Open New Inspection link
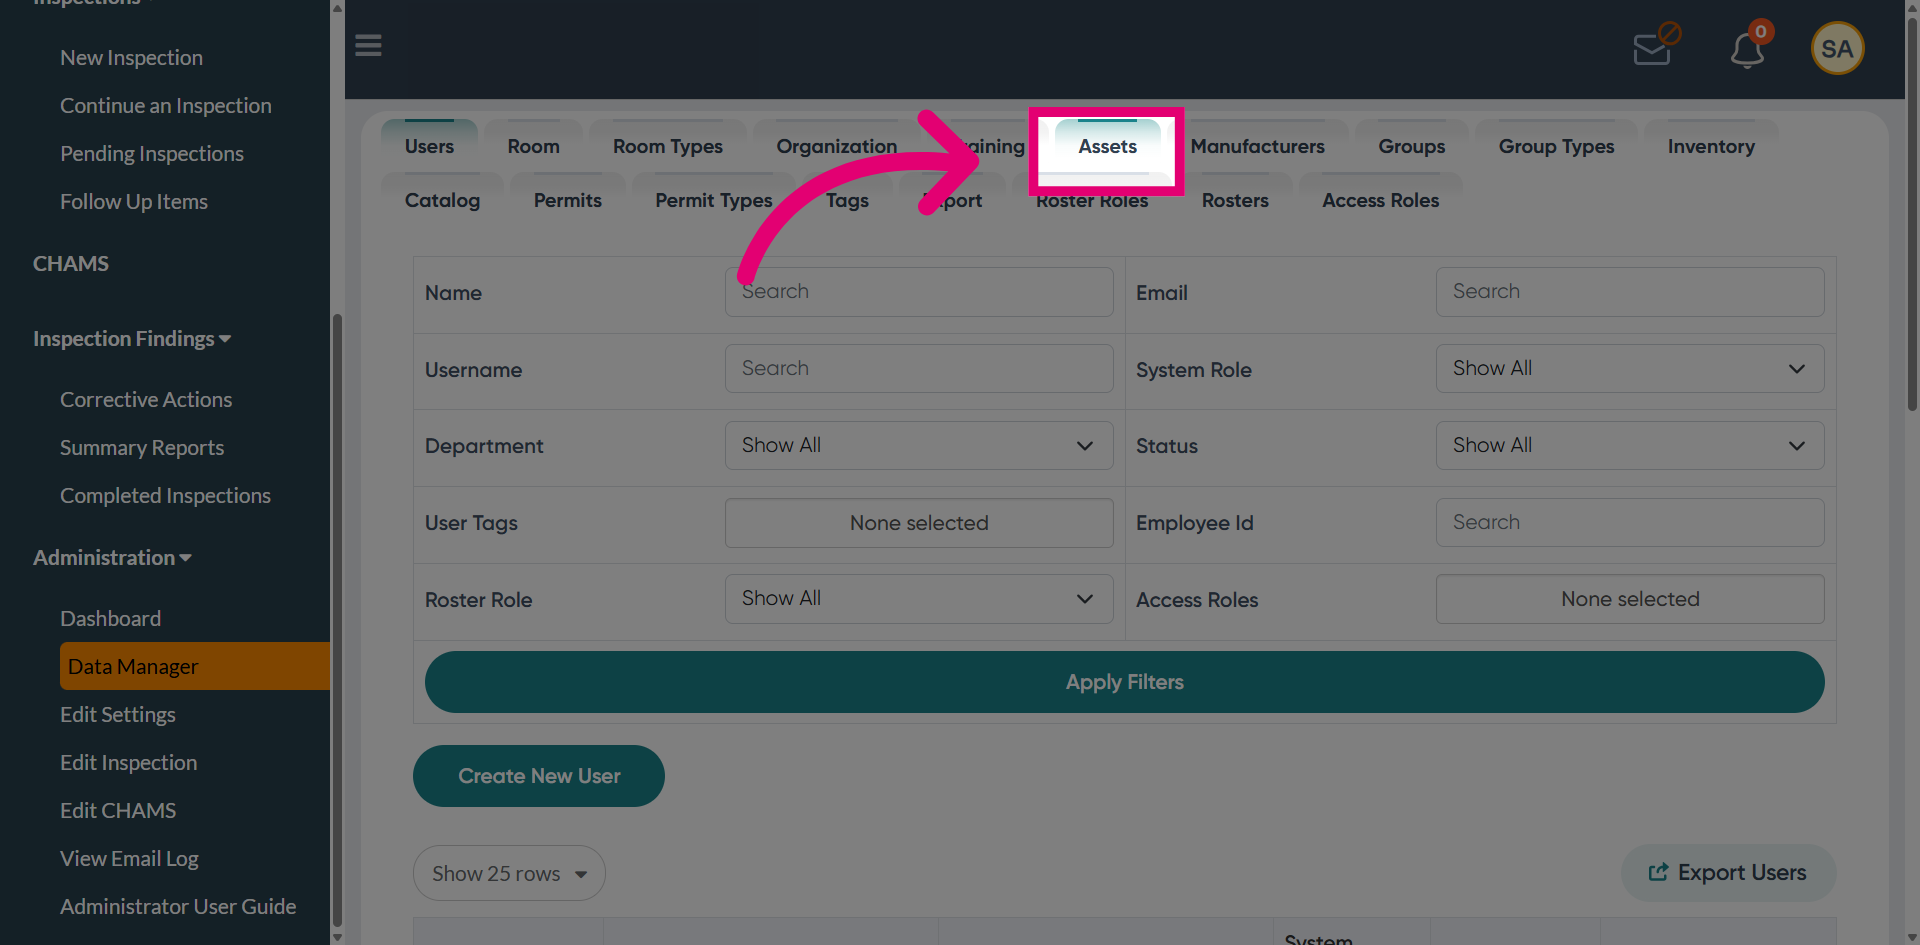Screen dimensions: 1920x945 point(131,58)
